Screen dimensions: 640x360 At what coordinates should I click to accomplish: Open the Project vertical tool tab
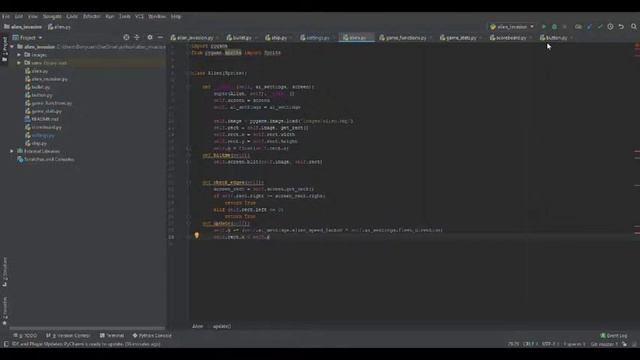click(4, 49)
